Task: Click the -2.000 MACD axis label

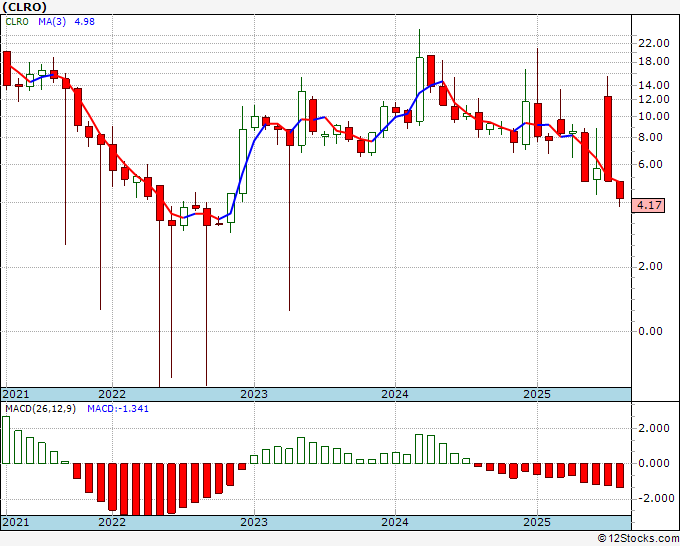Action: point(654,498)
